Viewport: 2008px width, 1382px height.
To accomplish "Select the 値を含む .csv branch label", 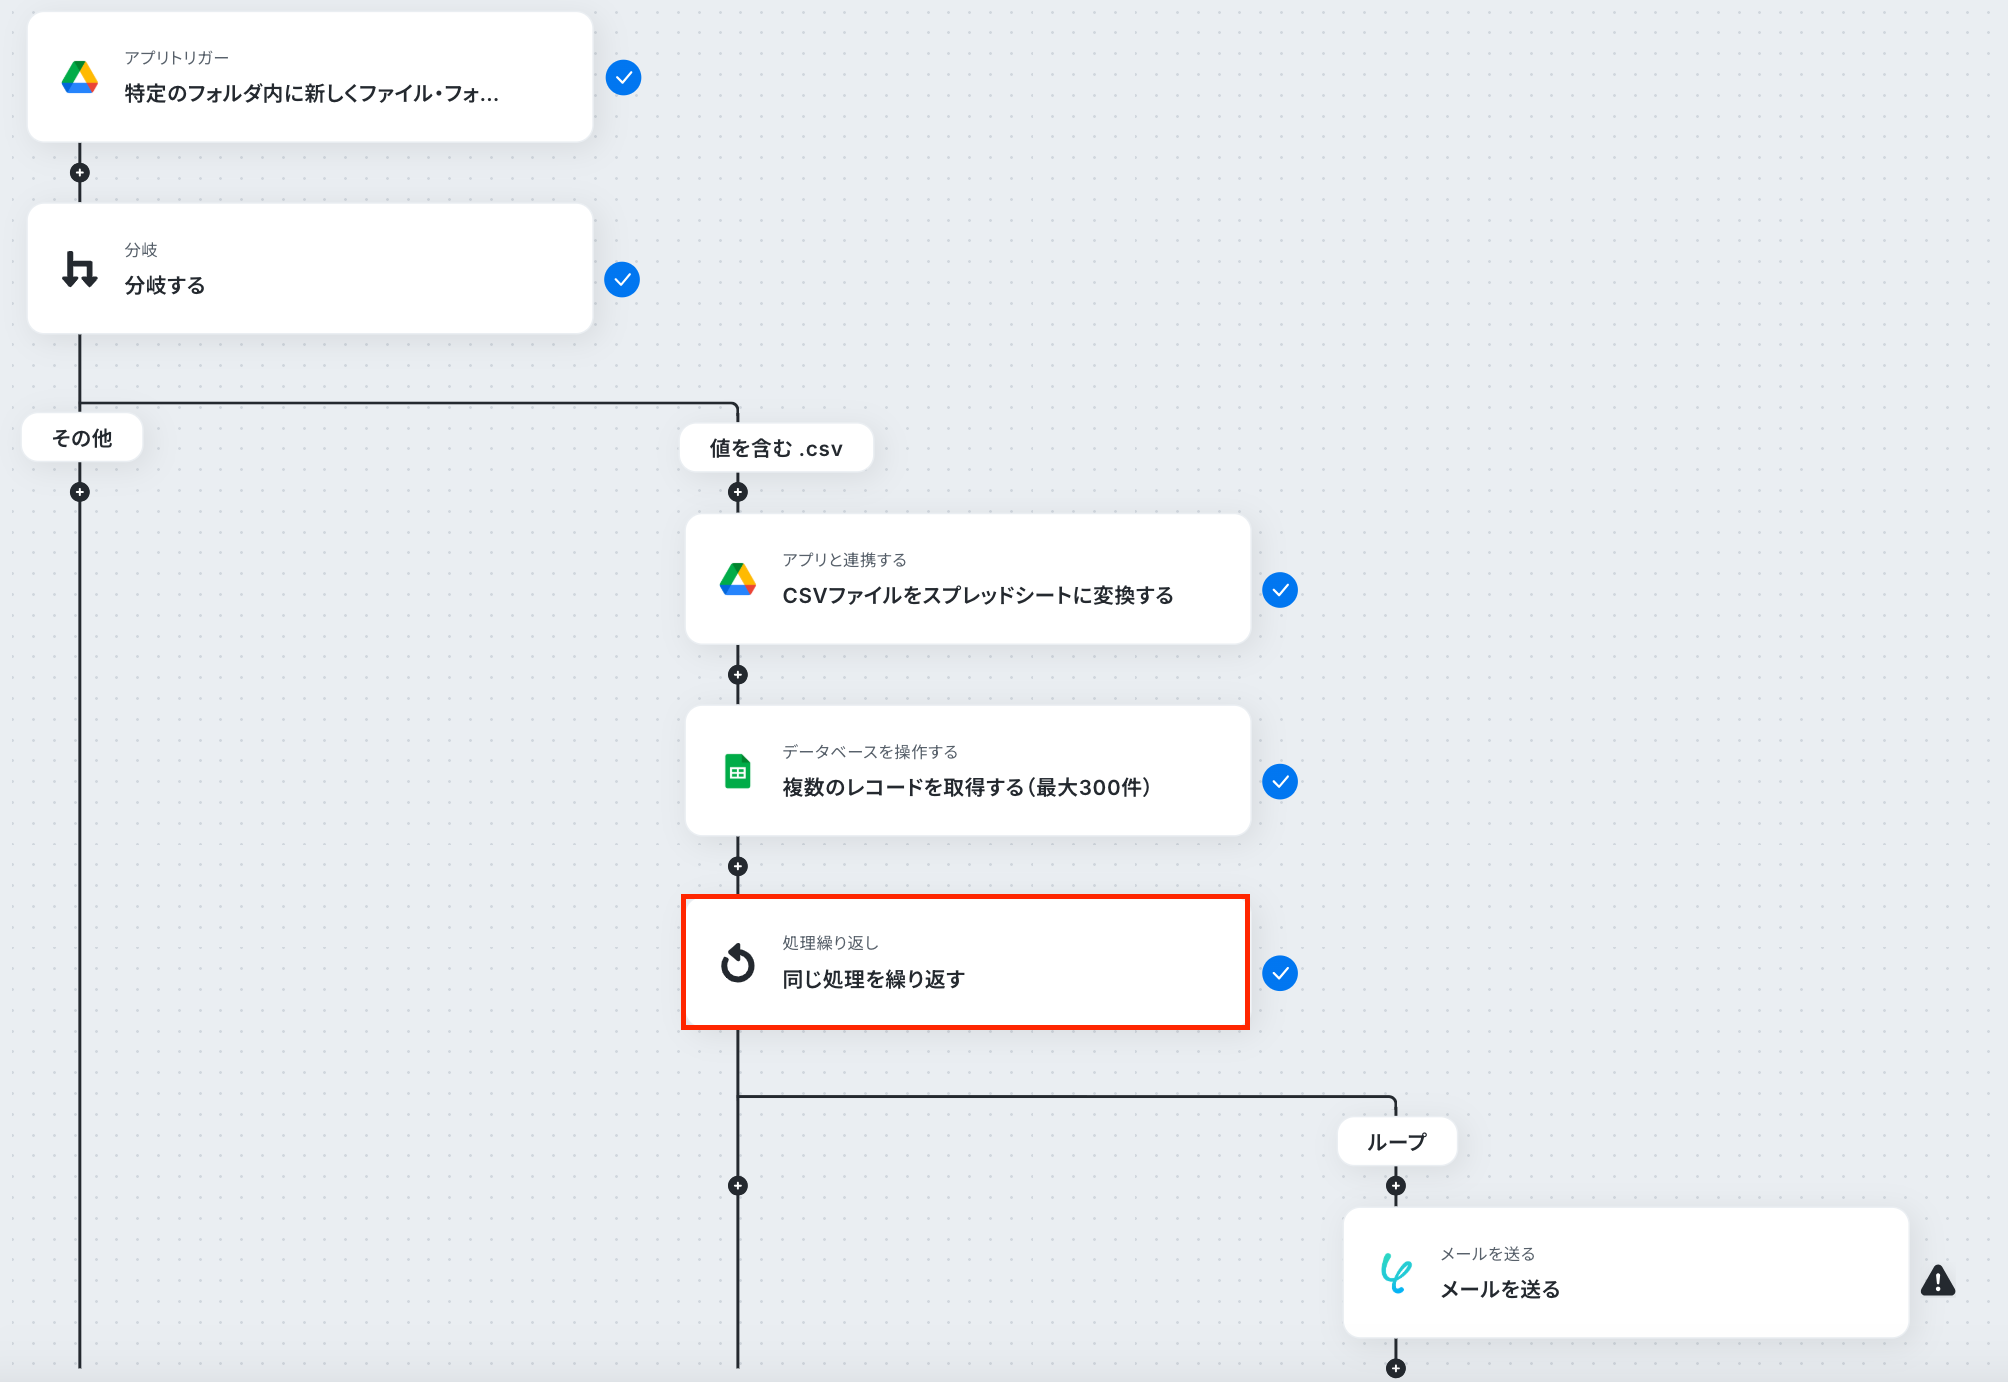I will pyautogui.click(x=776, y=448).
